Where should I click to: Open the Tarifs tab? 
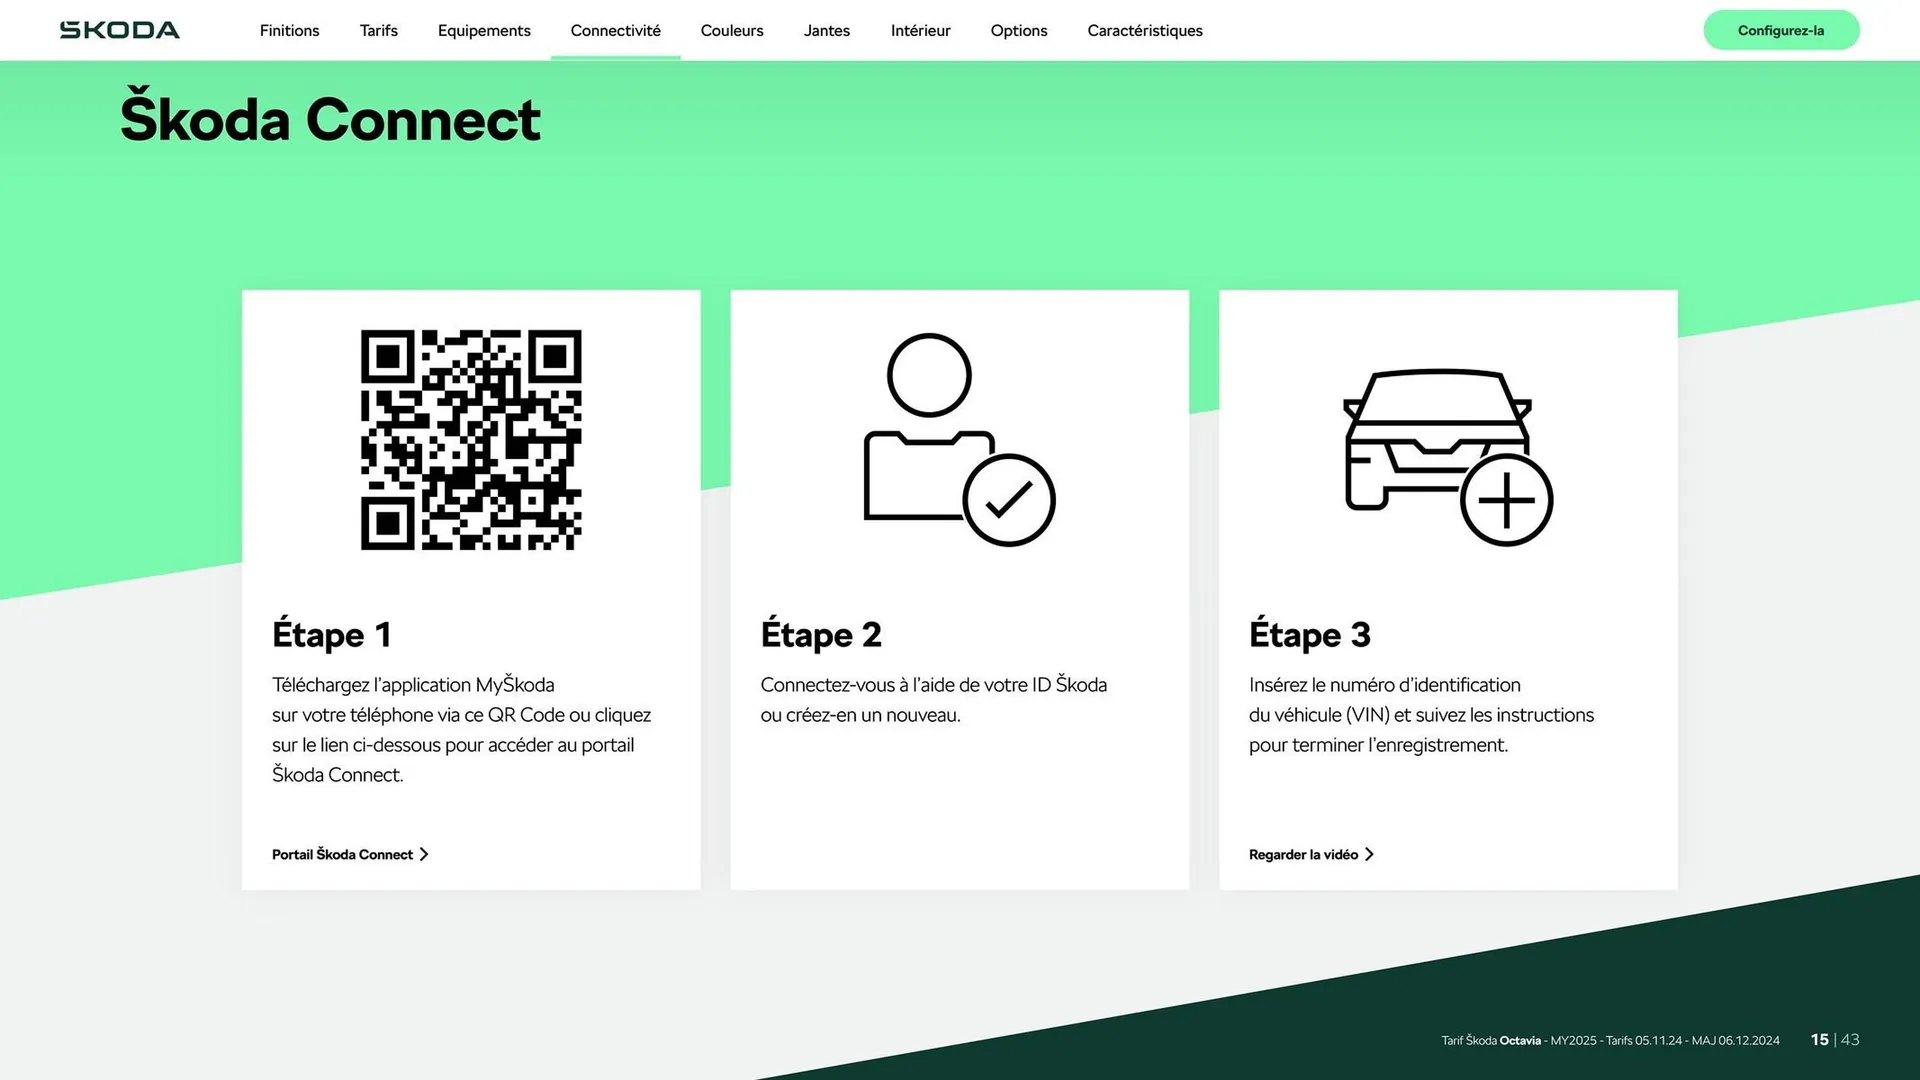[x=378, y=30]
